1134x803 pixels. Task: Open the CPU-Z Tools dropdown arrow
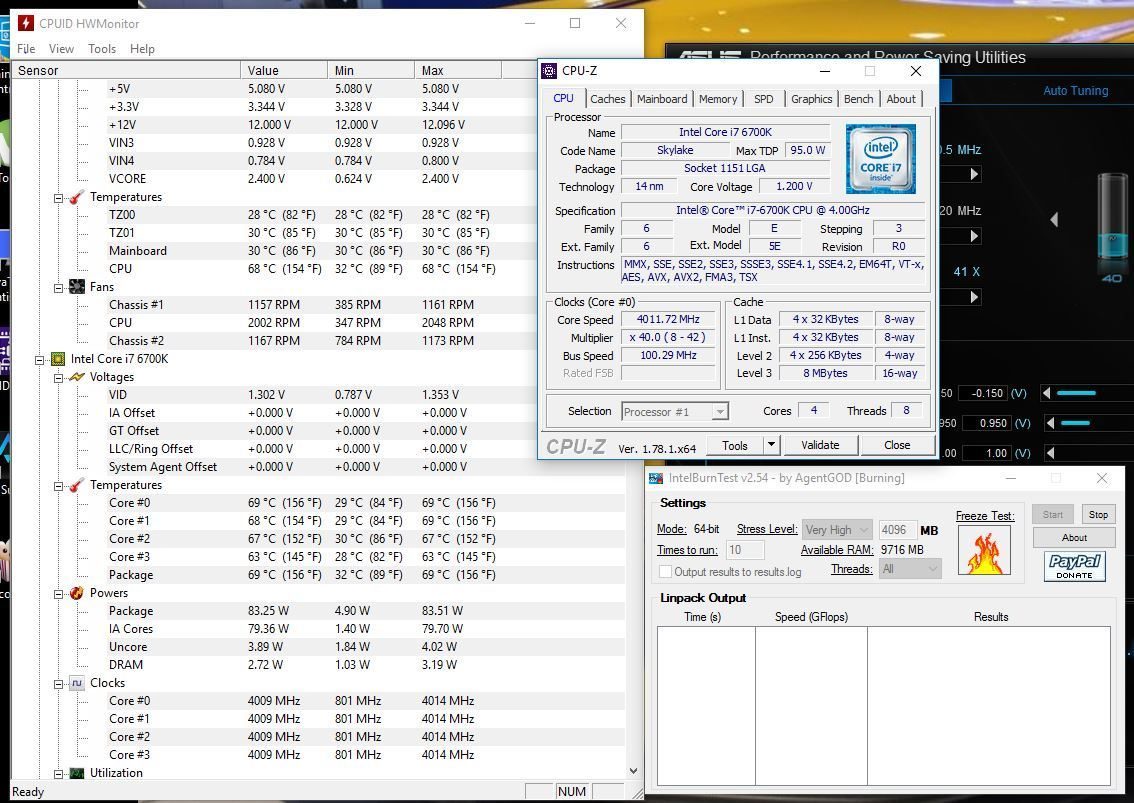tap(772, 445)
